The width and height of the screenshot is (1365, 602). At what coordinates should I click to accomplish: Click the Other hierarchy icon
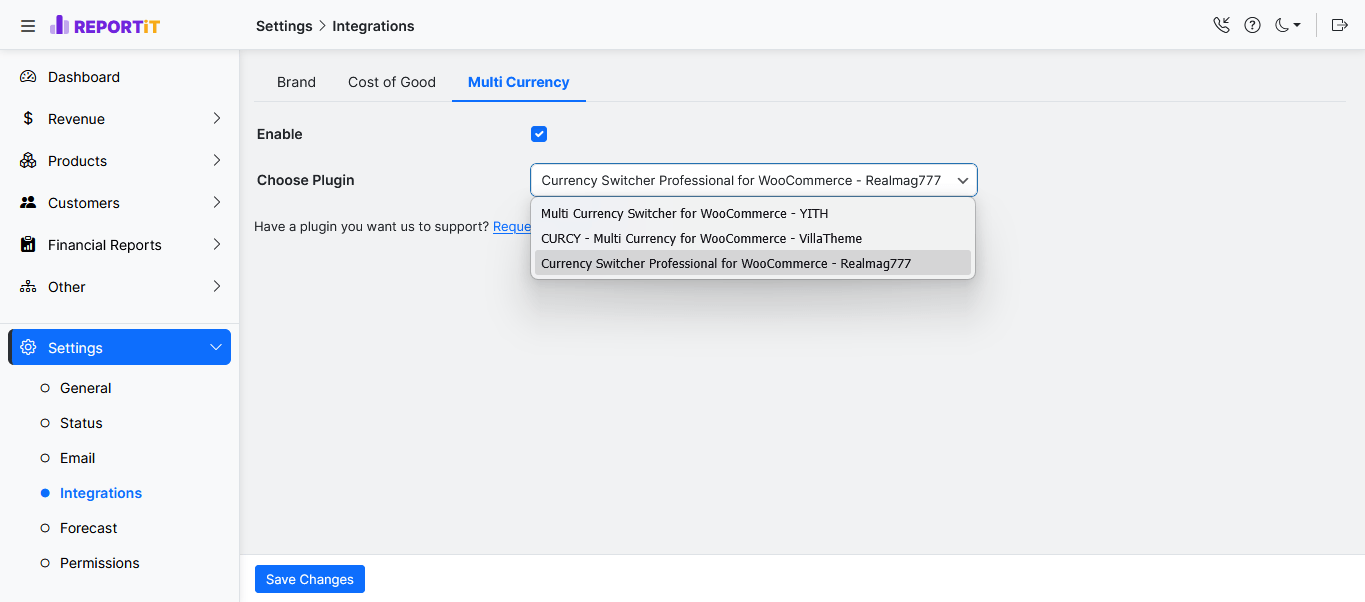tap(28, 287)
